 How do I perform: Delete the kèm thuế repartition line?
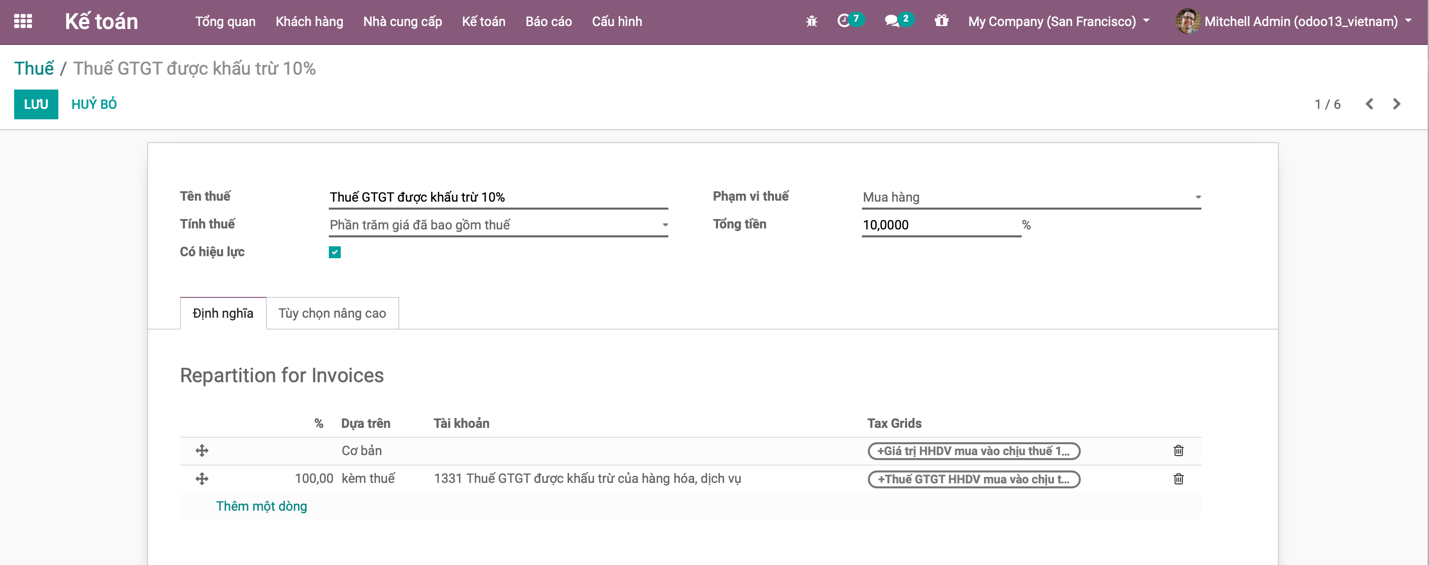tap(1178, 479)
